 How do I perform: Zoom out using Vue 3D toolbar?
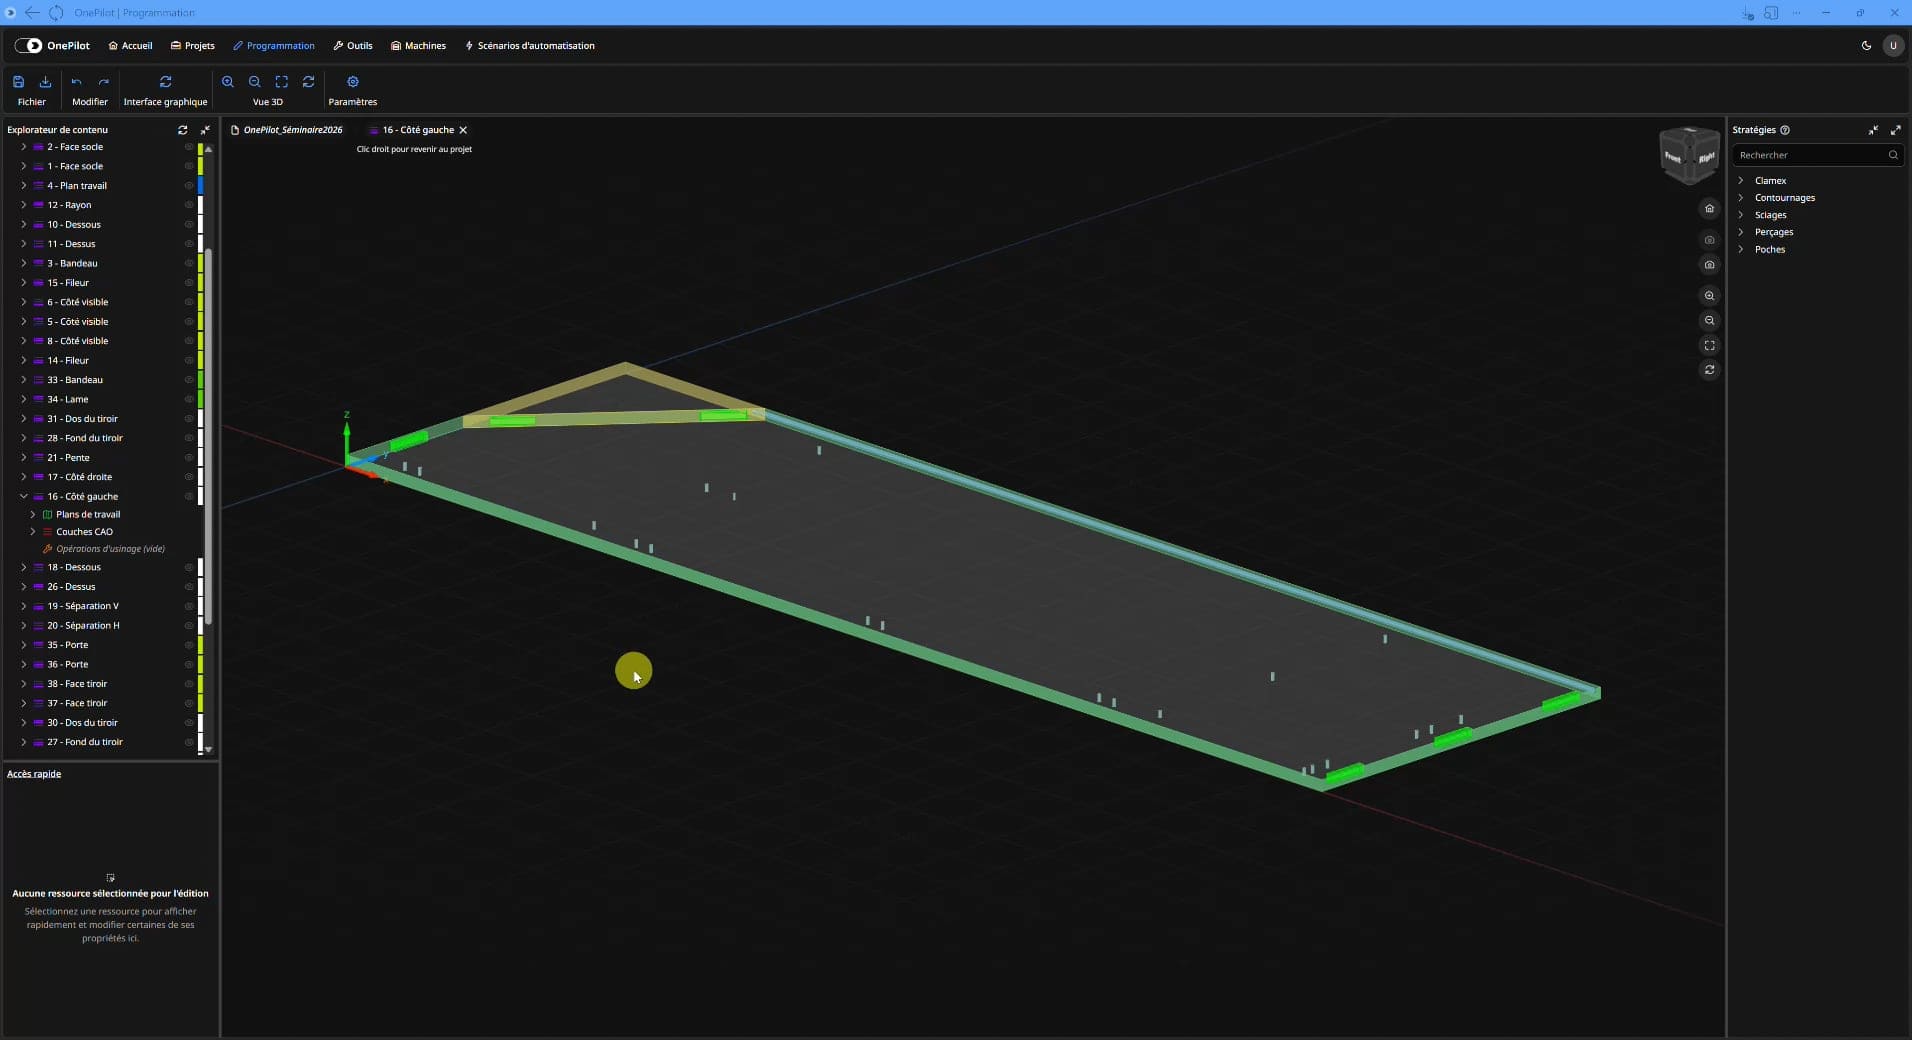(255, 82)
